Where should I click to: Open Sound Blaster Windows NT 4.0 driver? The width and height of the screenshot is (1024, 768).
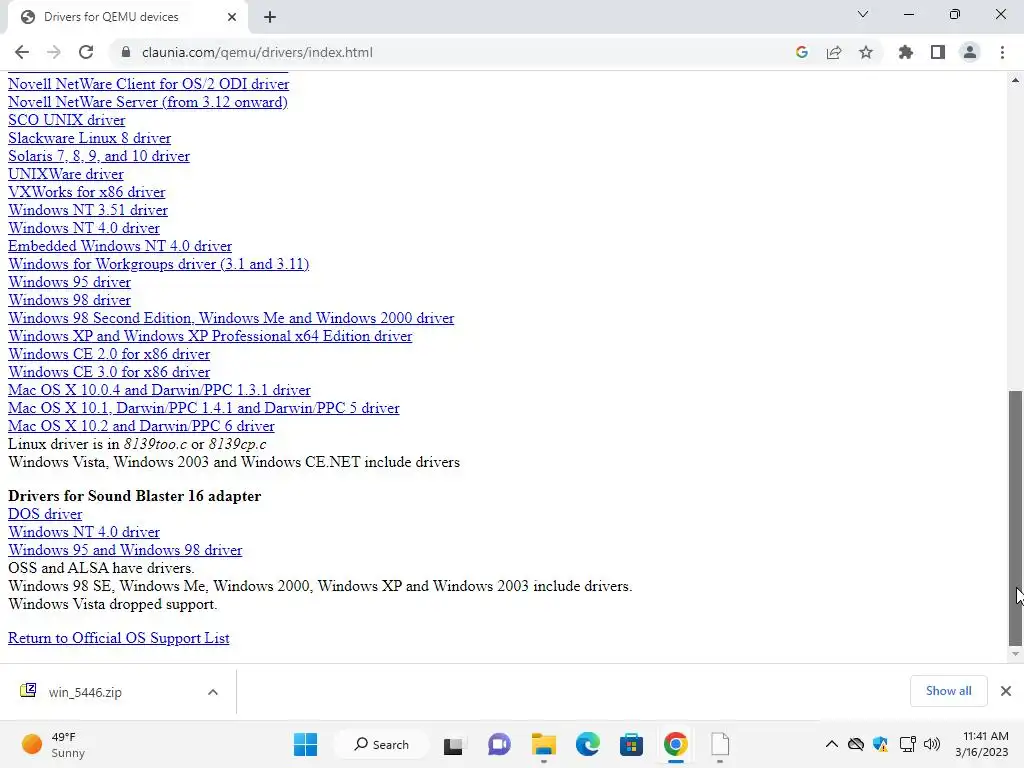84,532
